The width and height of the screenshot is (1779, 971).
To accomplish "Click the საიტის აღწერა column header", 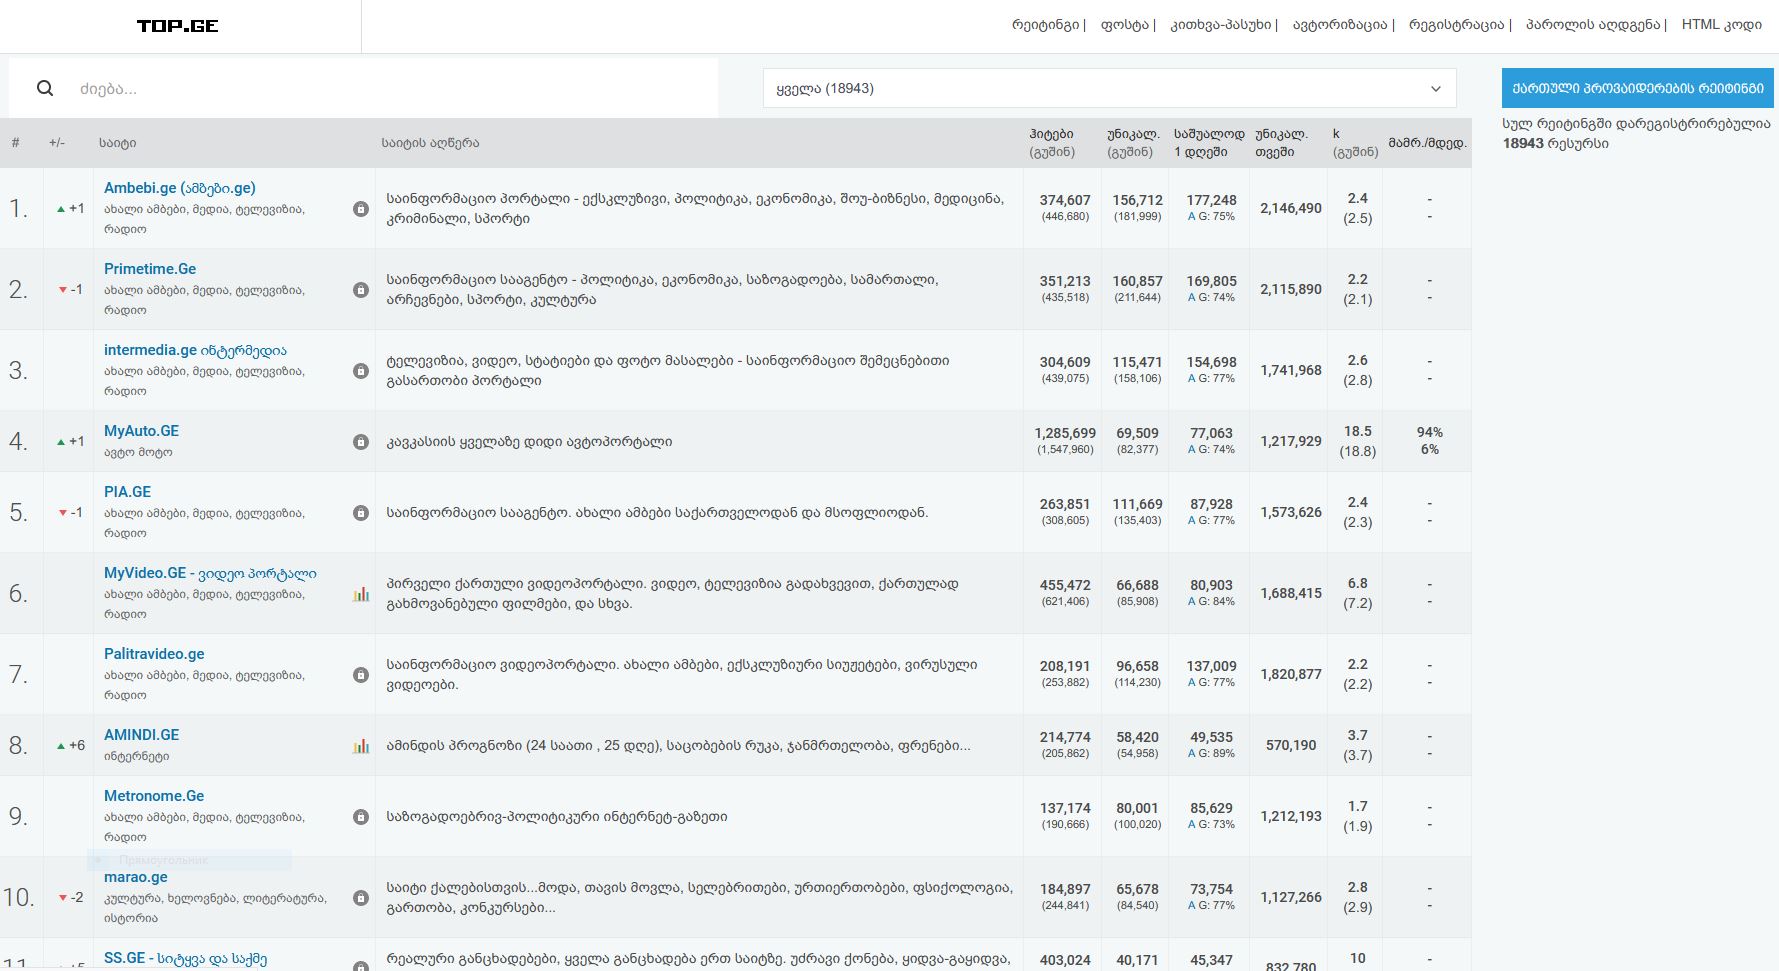I will pos(430,143).
